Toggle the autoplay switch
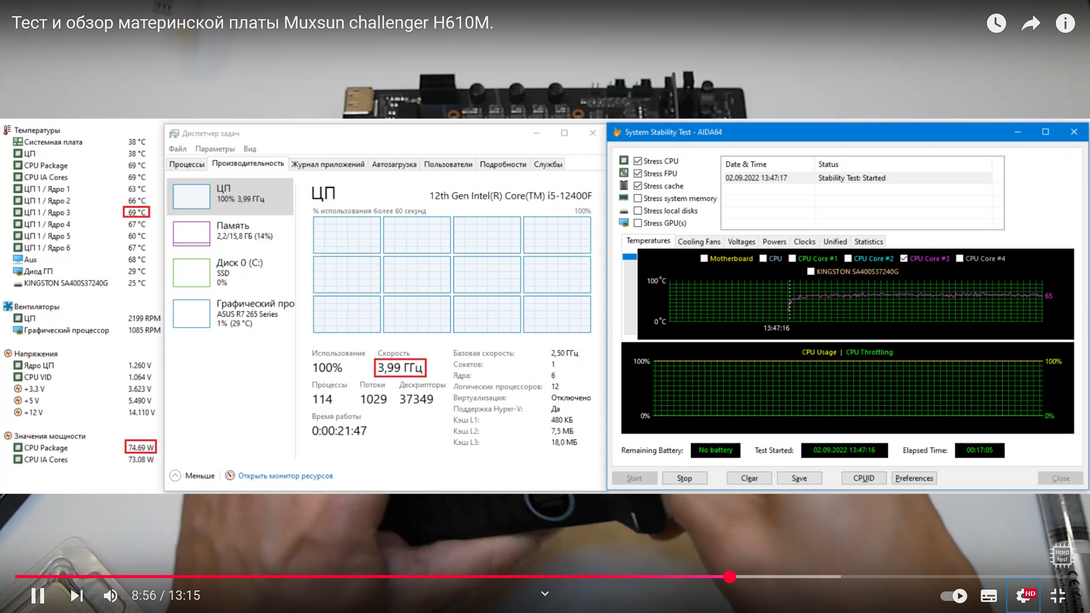 (x=954, y=596)
